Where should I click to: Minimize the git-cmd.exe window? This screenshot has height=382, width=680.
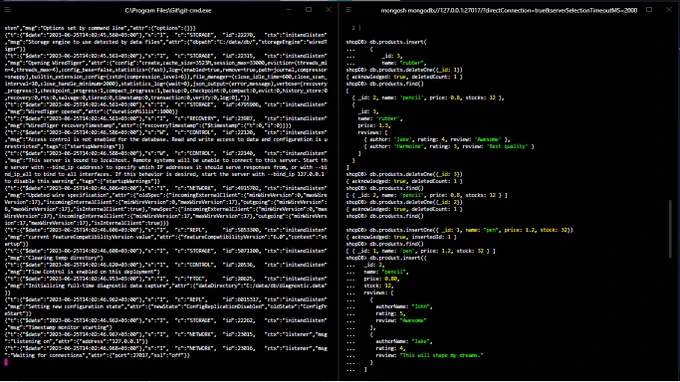coord(289,10)
